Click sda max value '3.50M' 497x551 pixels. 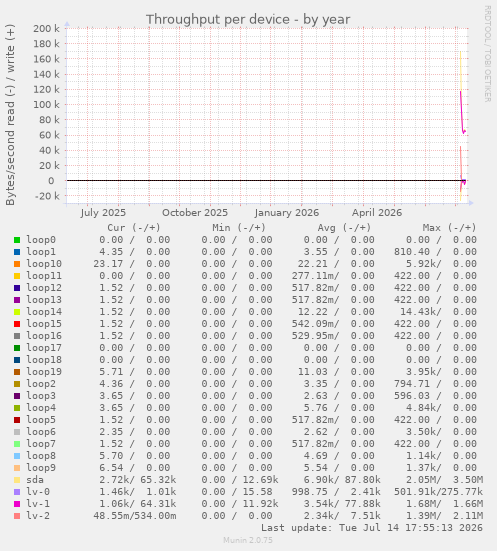[x=468, y=480]
